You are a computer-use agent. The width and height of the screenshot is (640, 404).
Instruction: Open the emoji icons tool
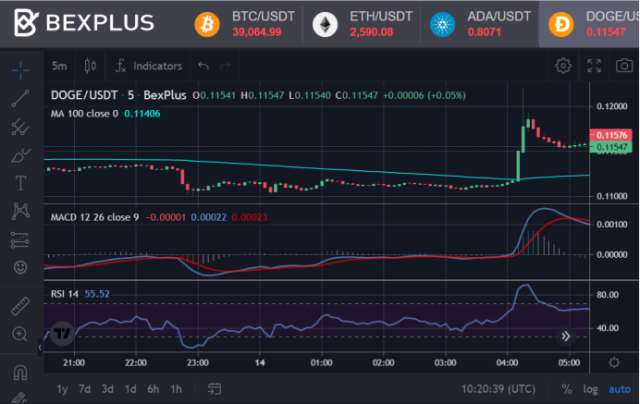point(20,268)
